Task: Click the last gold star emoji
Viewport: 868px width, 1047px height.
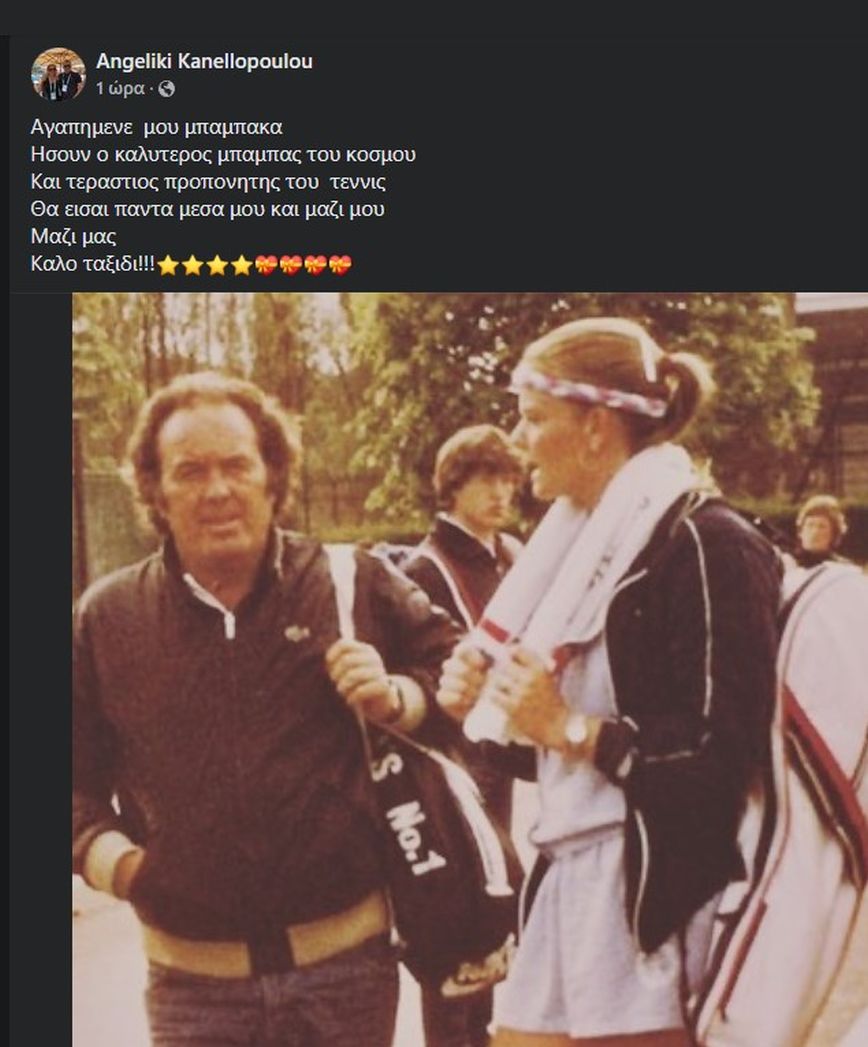Action: point(242,265)
